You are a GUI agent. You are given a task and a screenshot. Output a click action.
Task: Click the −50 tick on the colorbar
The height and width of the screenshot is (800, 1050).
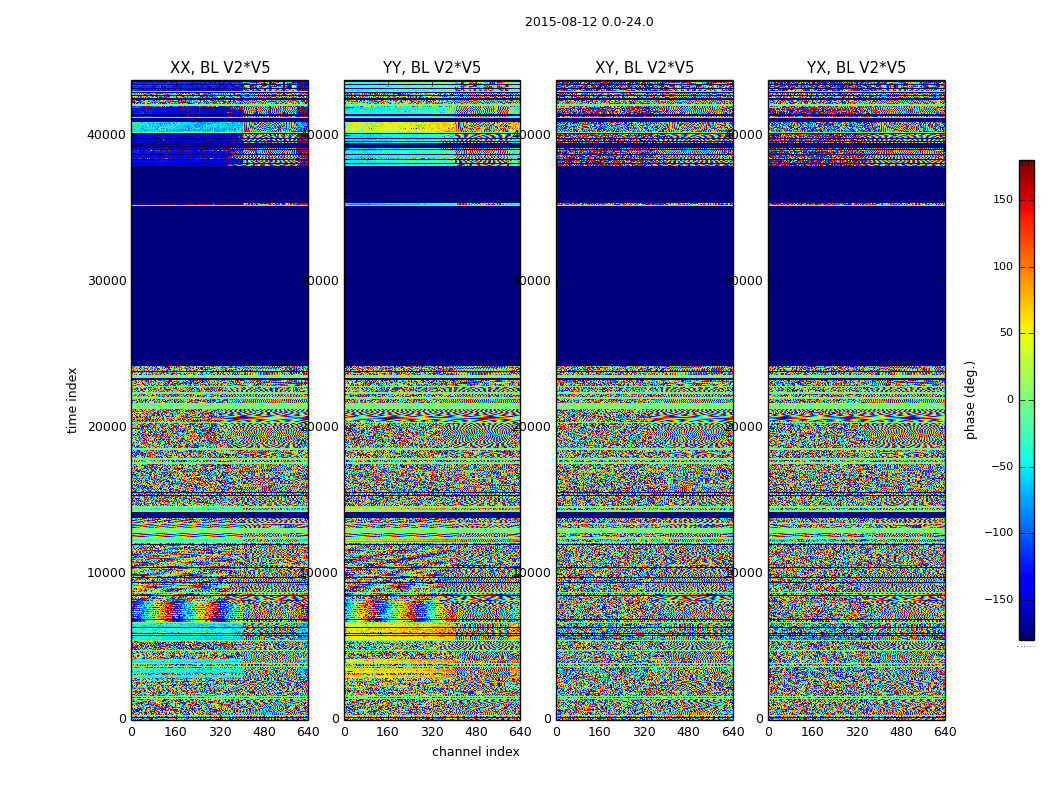tap(1002, 467)
